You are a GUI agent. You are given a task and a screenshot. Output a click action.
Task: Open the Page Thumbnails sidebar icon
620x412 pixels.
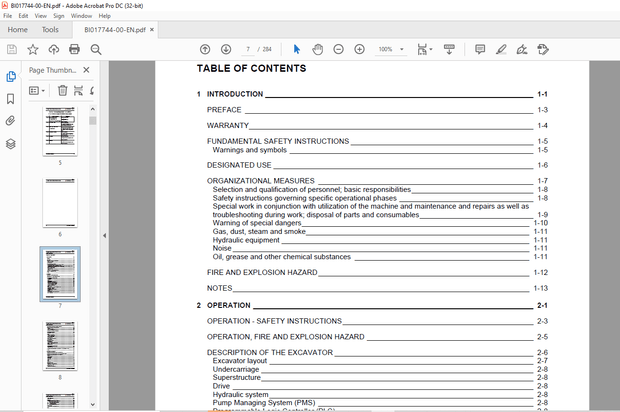coord(11,76)
